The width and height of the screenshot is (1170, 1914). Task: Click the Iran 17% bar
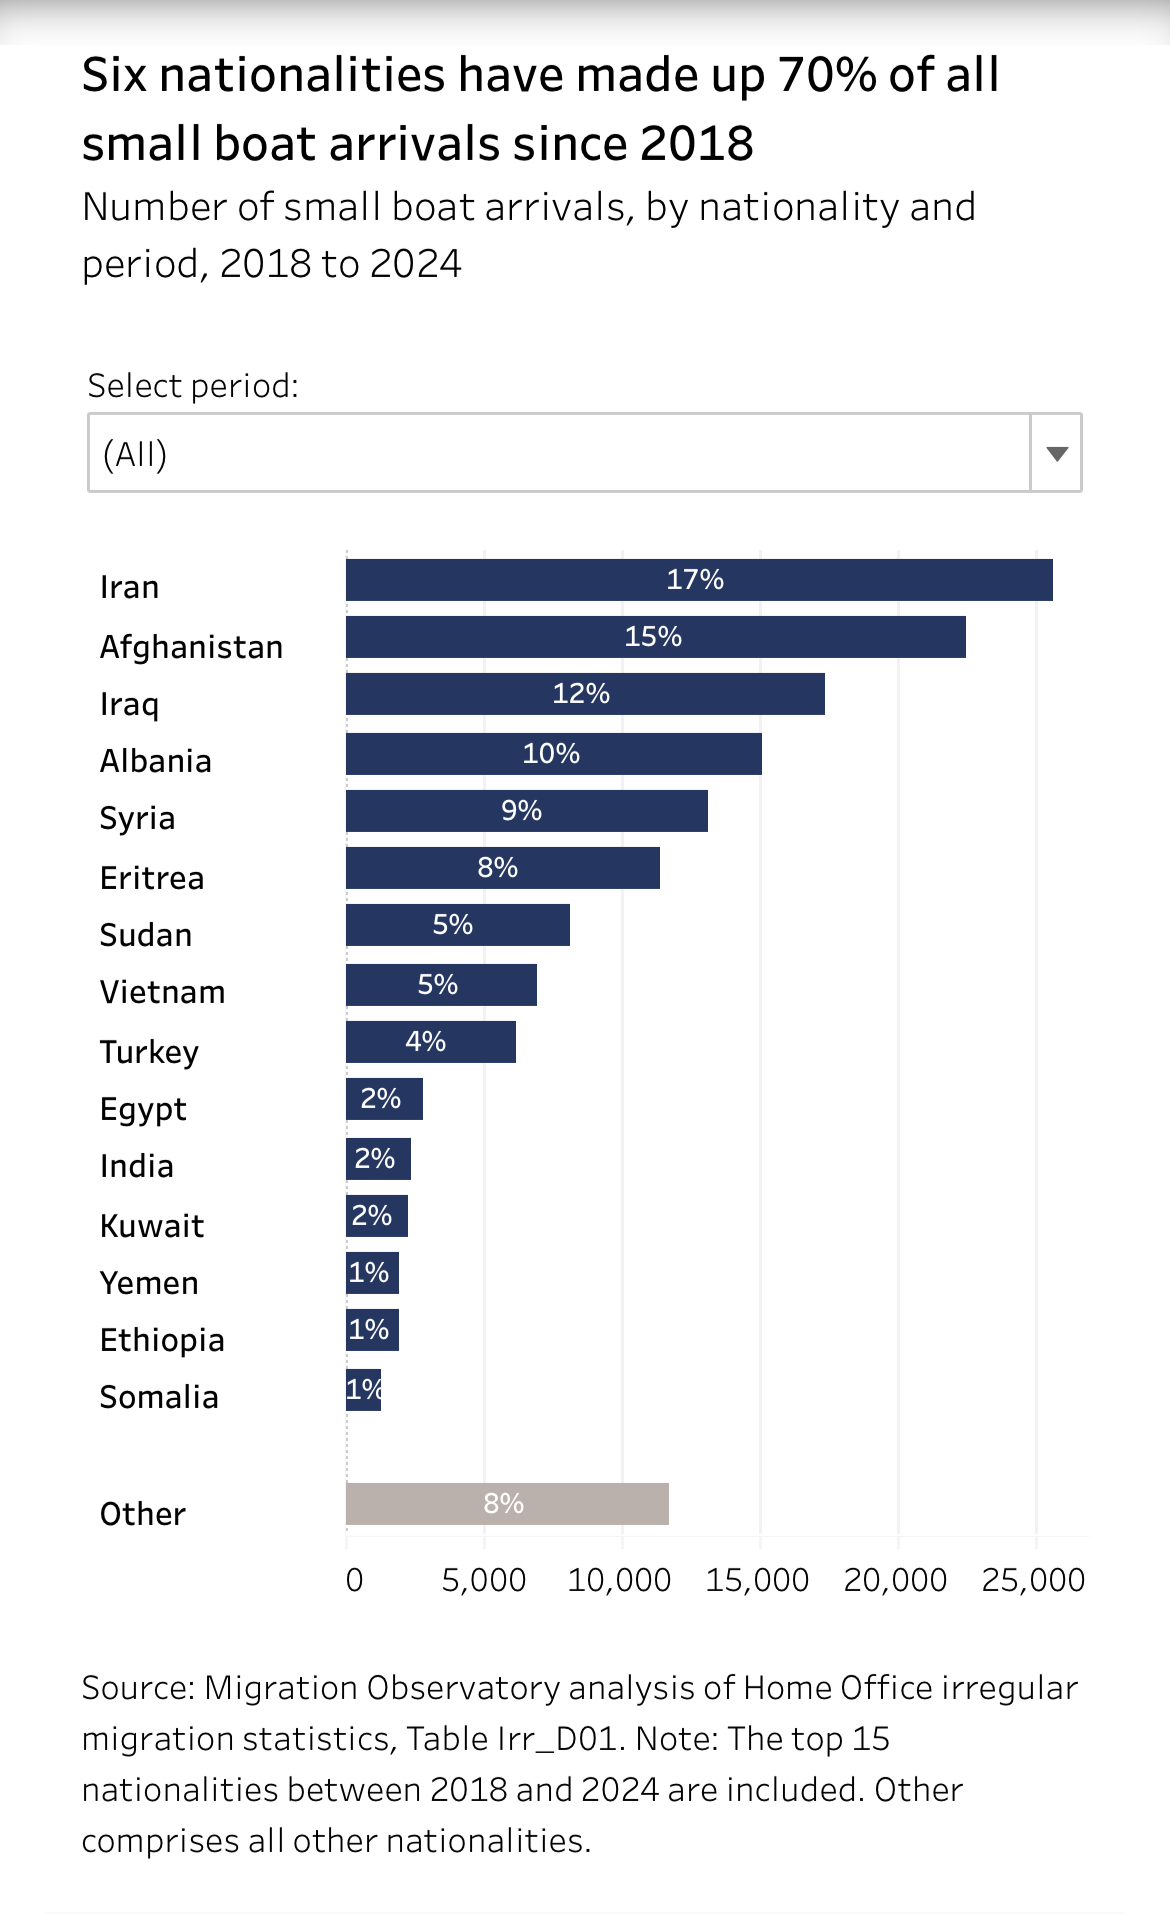(698, 580)
